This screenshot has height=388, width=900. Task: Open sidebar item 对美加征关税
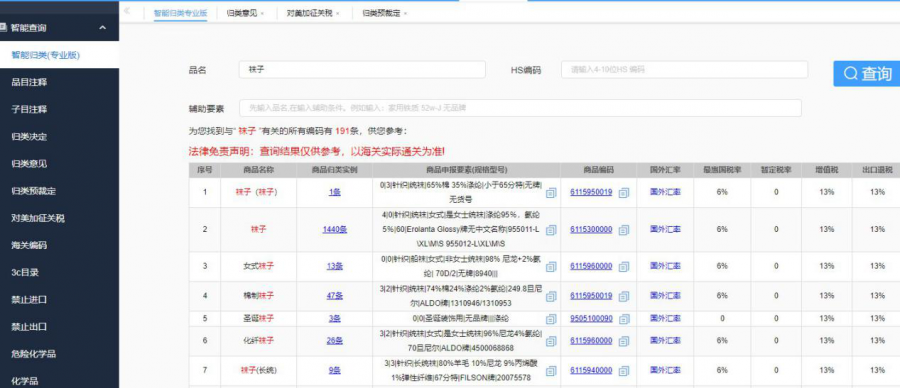click(59, 218)
